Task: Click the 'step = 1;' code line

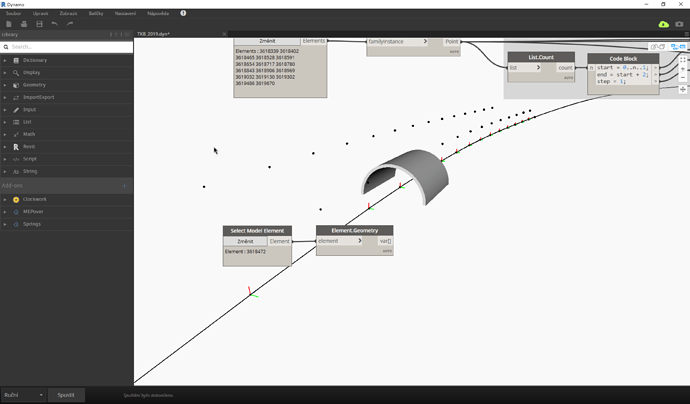Action: [x=611, y=81]
